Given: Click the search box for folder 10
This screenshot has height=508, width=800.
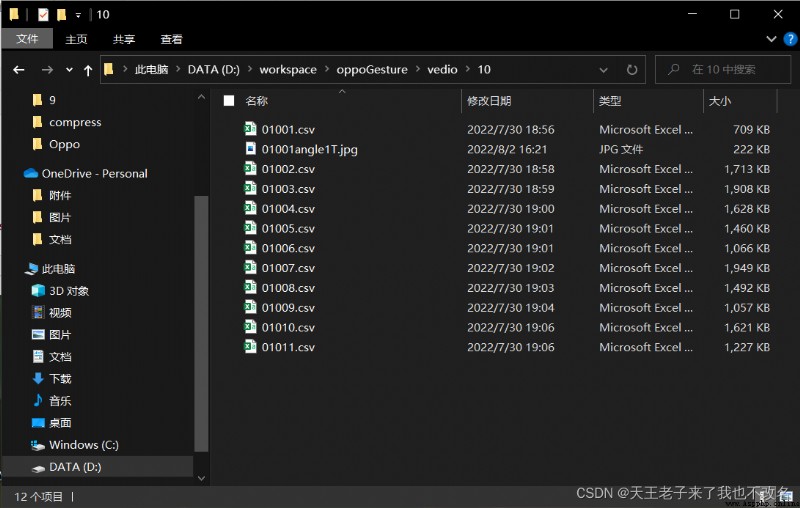Looking at the screenshot, I should pyautogui.click(x=723, y=69).
